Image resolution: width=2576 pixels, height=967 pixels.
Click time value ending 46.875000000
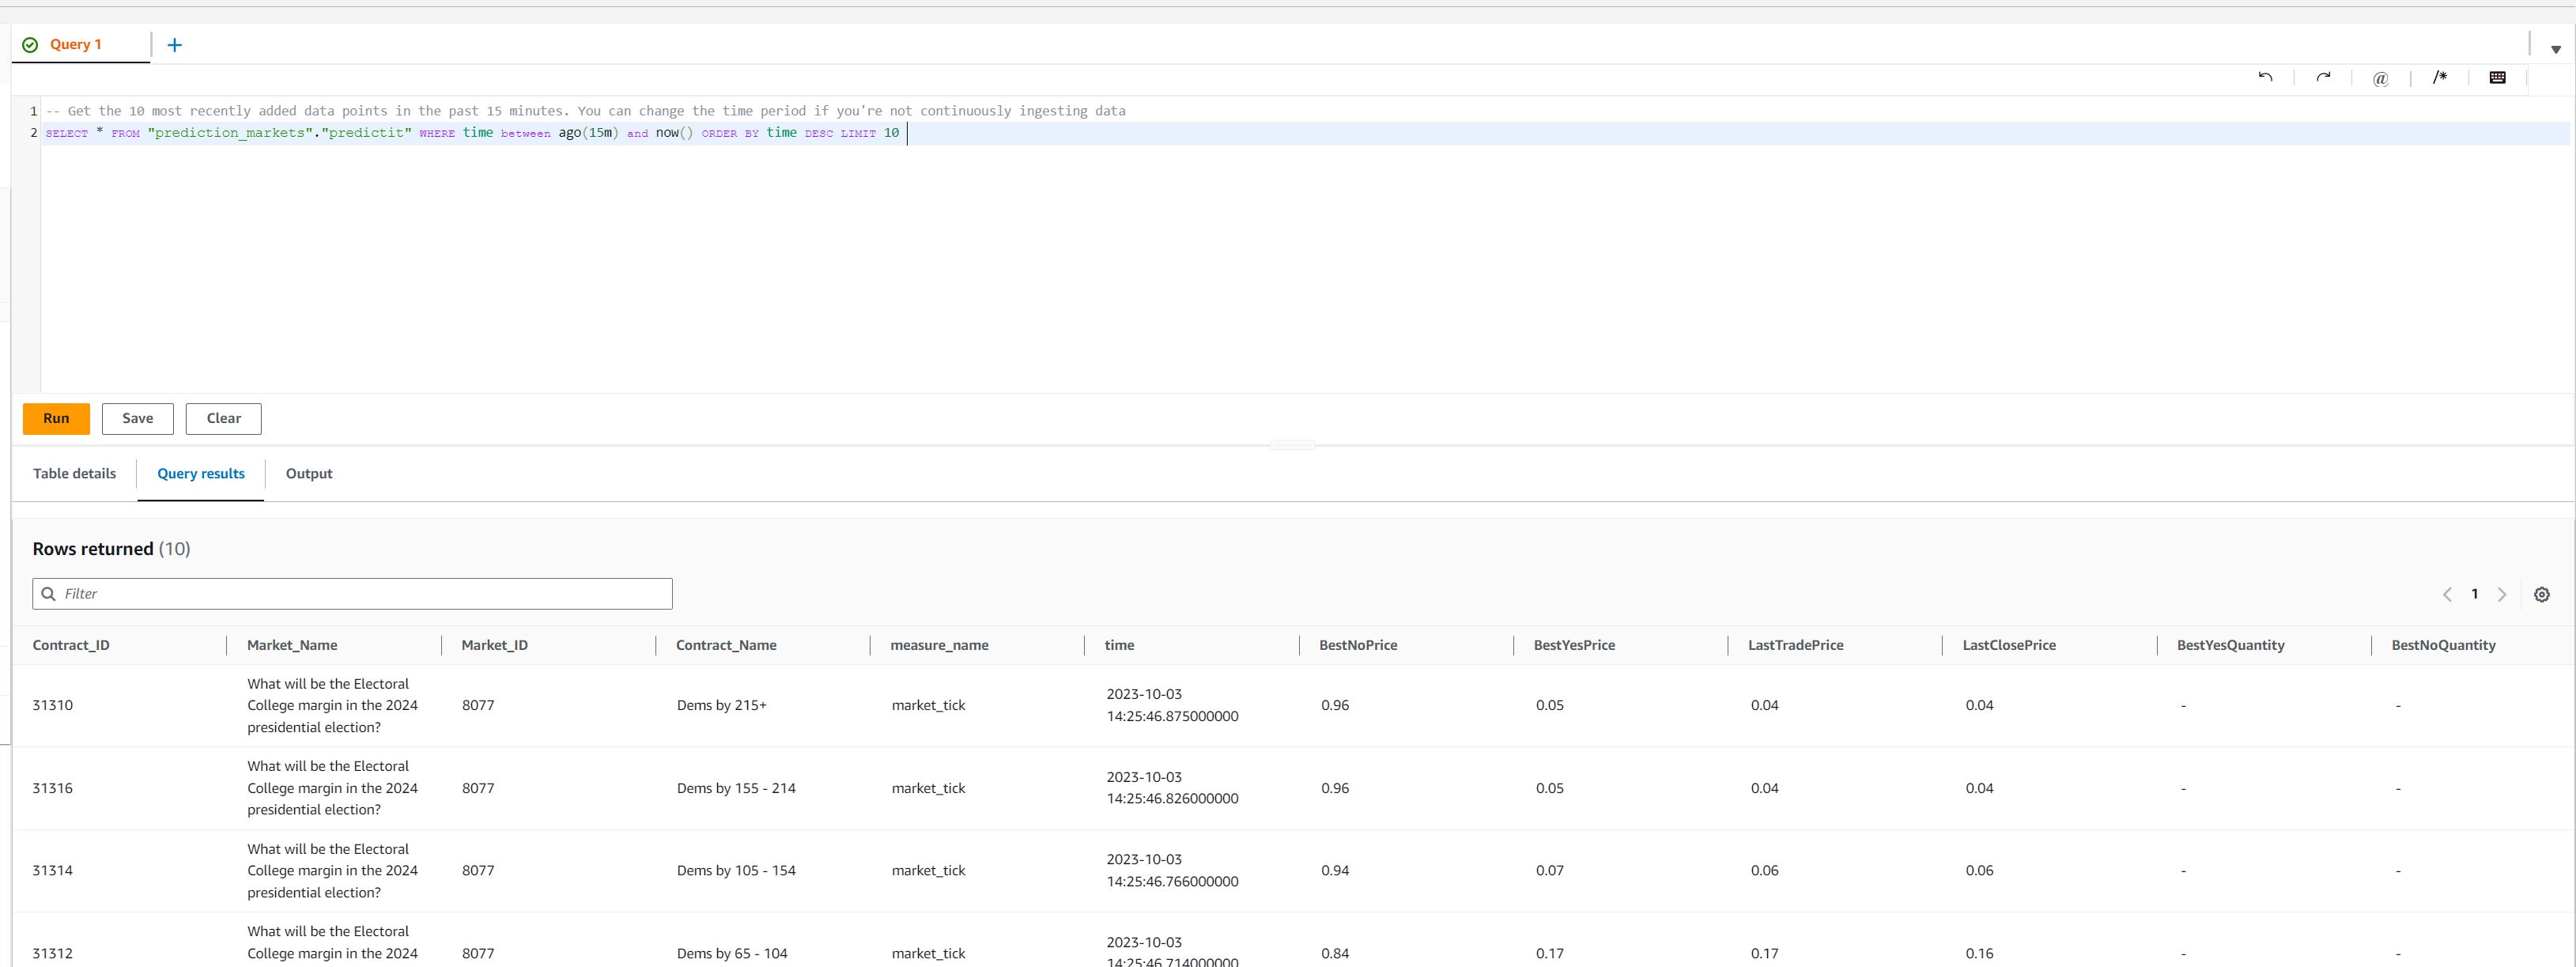click(x=1172, y=705)
